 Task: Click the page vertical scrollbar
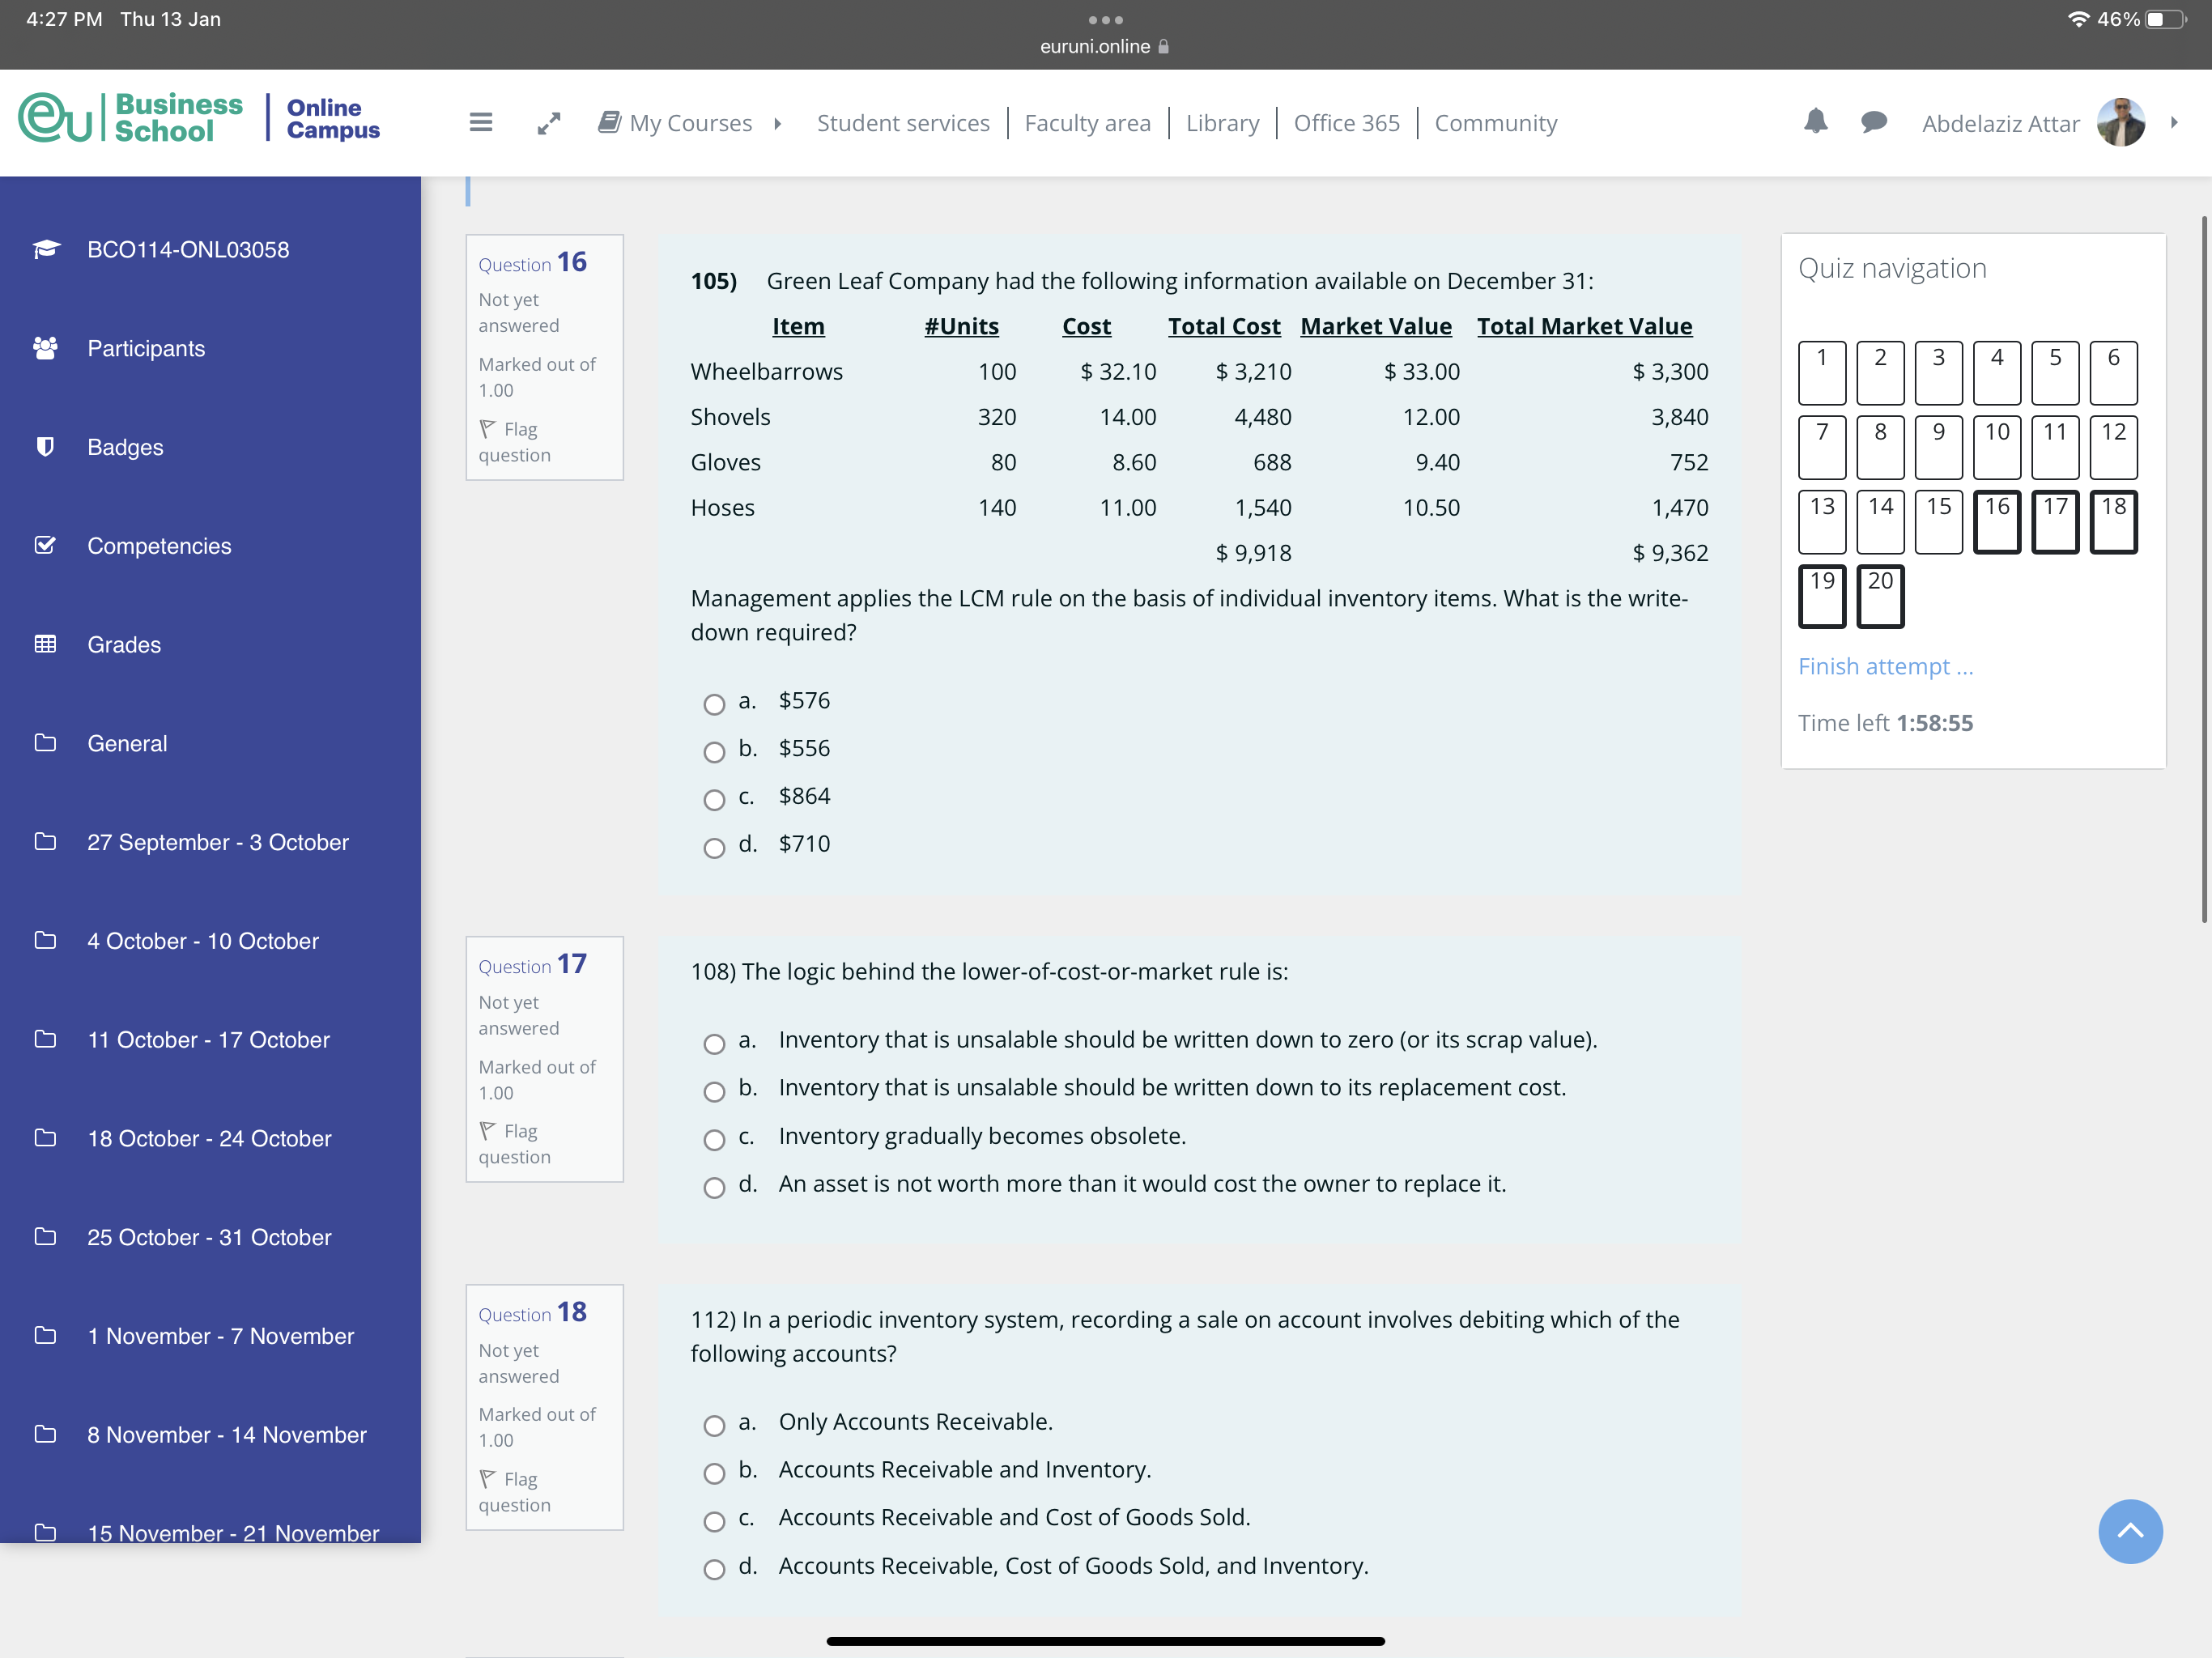coord(2203,570)
